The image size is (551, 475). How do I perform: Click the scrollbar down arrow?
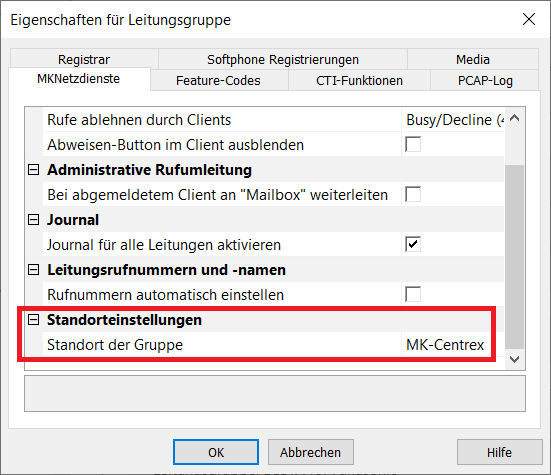514,359
